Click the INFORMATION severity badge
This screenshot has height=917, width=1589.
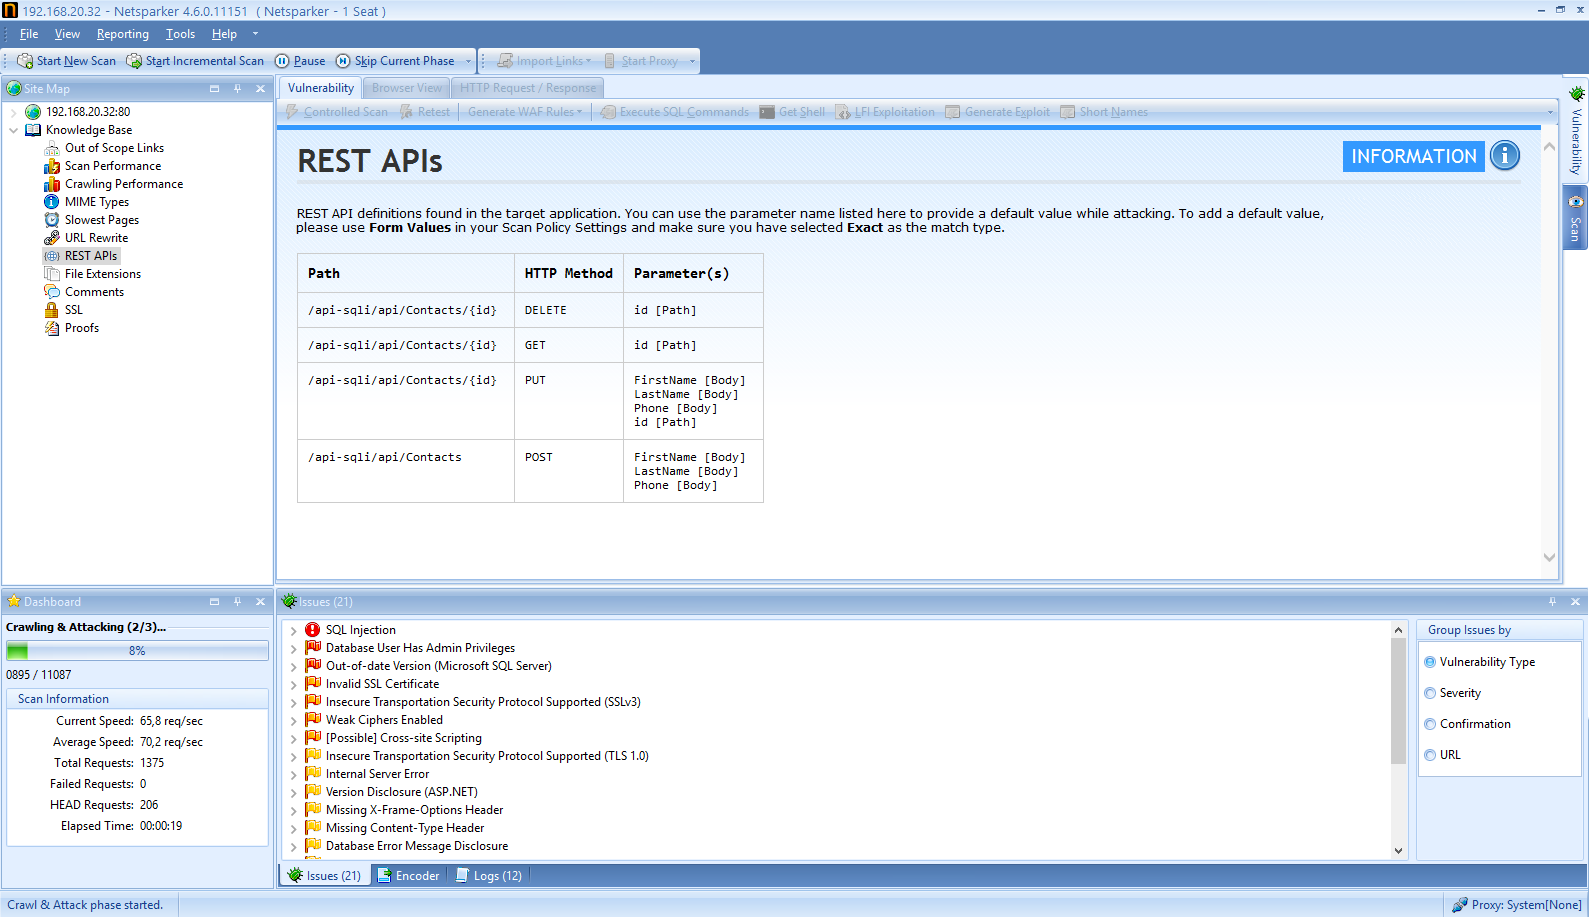tap(1414, 156)
